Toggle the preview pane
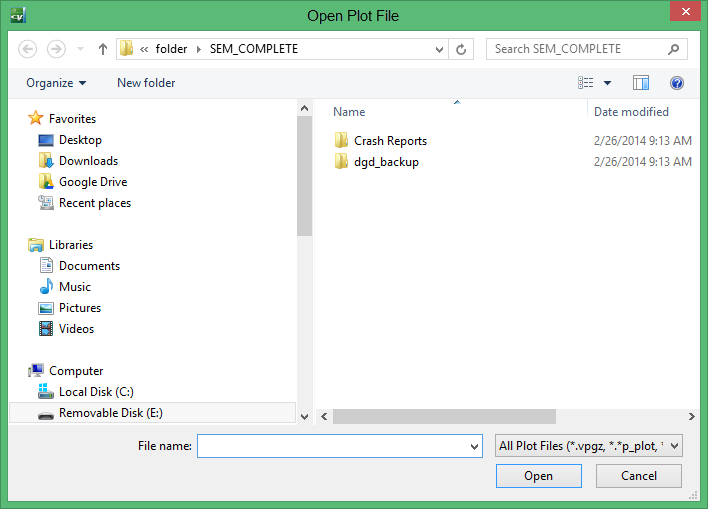The image size is (708, 509). point(641,83)
